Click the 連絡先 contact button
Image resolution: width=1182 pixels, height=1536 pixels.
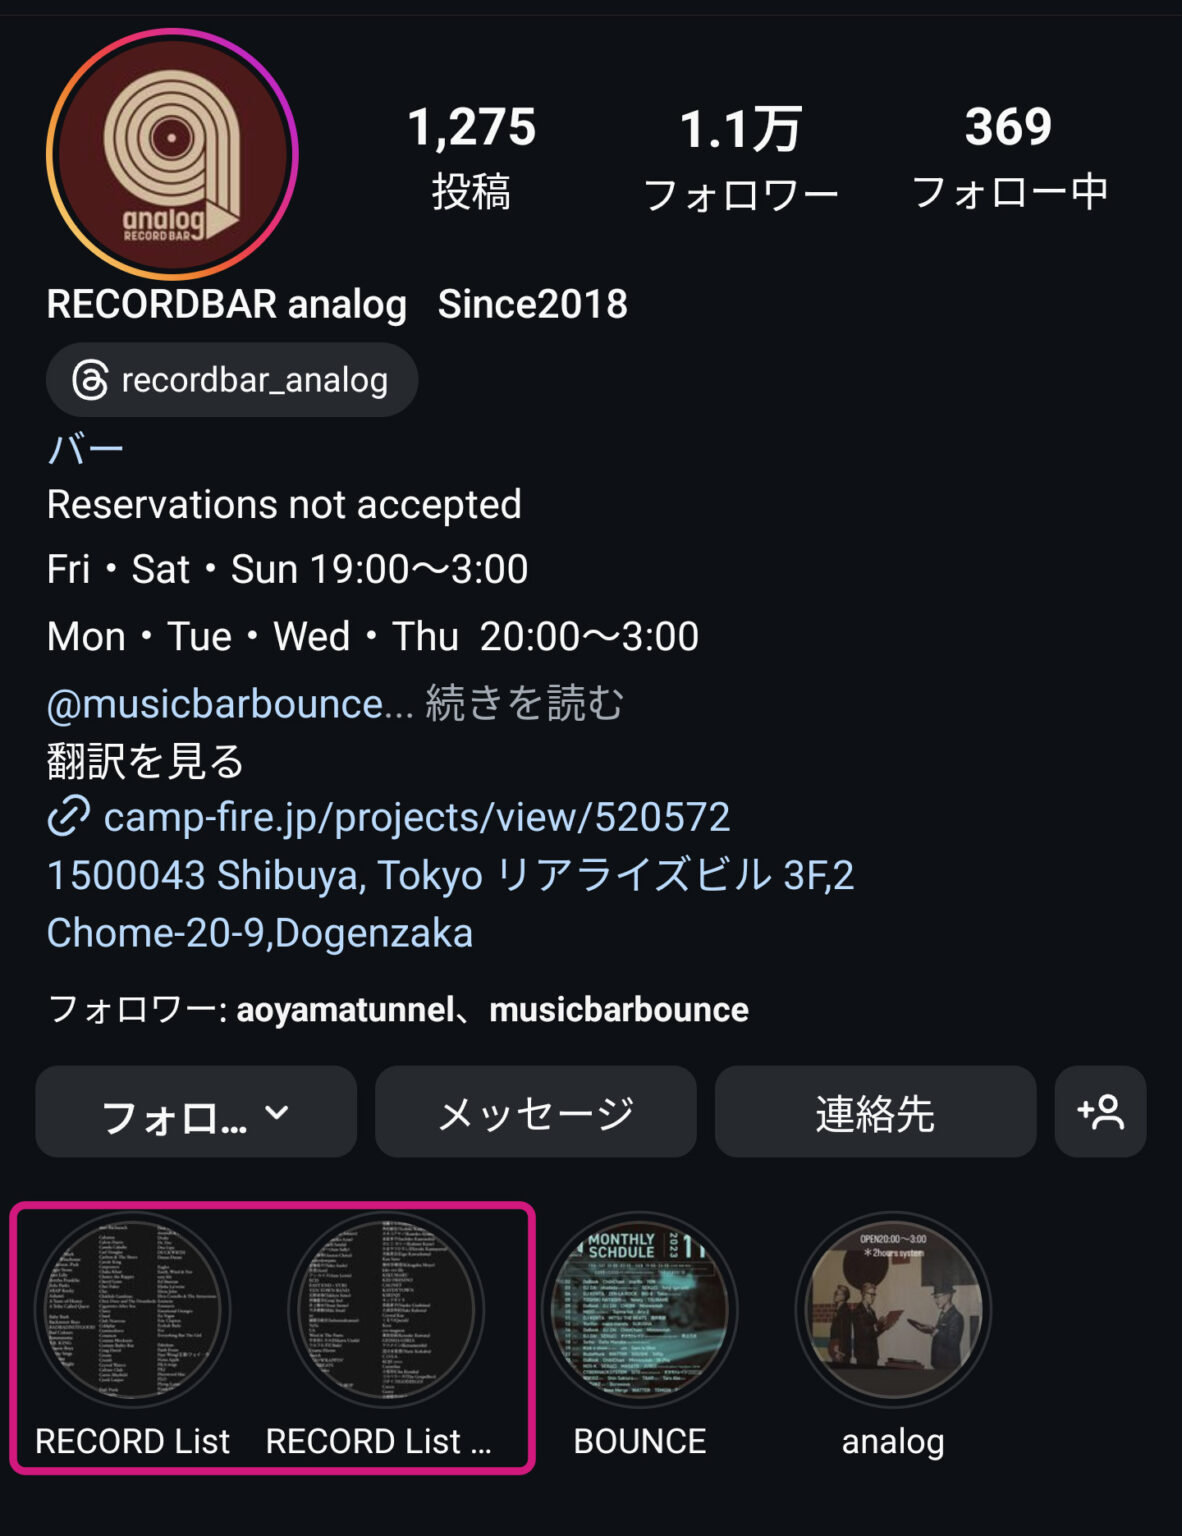(875, 1112)
